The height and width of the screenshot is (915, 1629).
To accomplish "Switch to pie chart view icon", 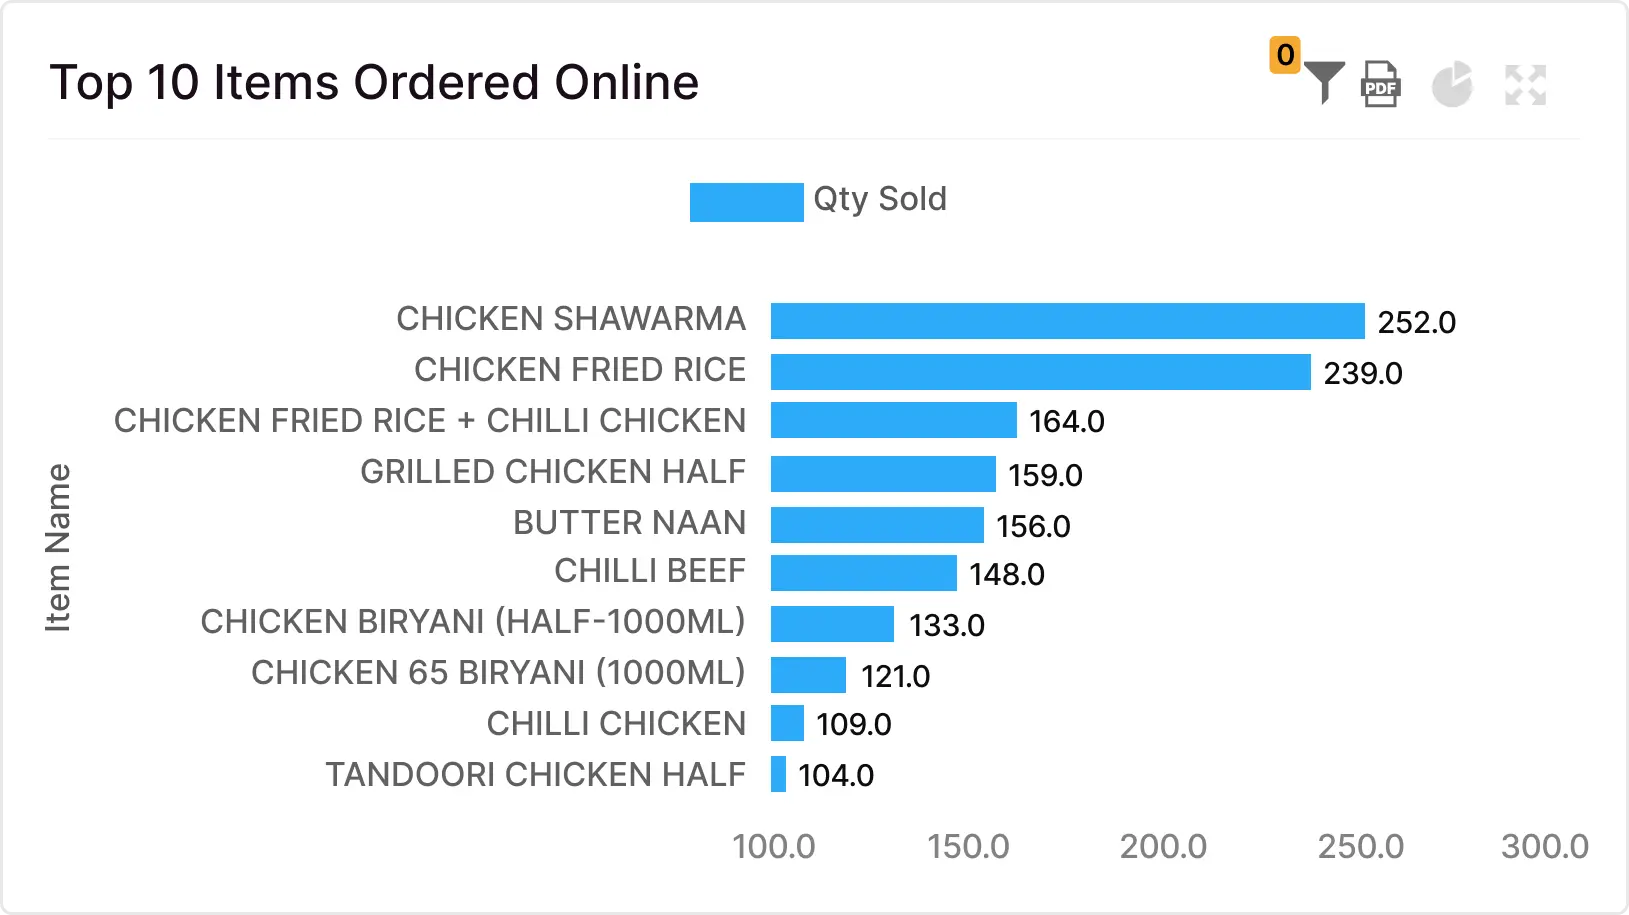I will pos(1452,84).
